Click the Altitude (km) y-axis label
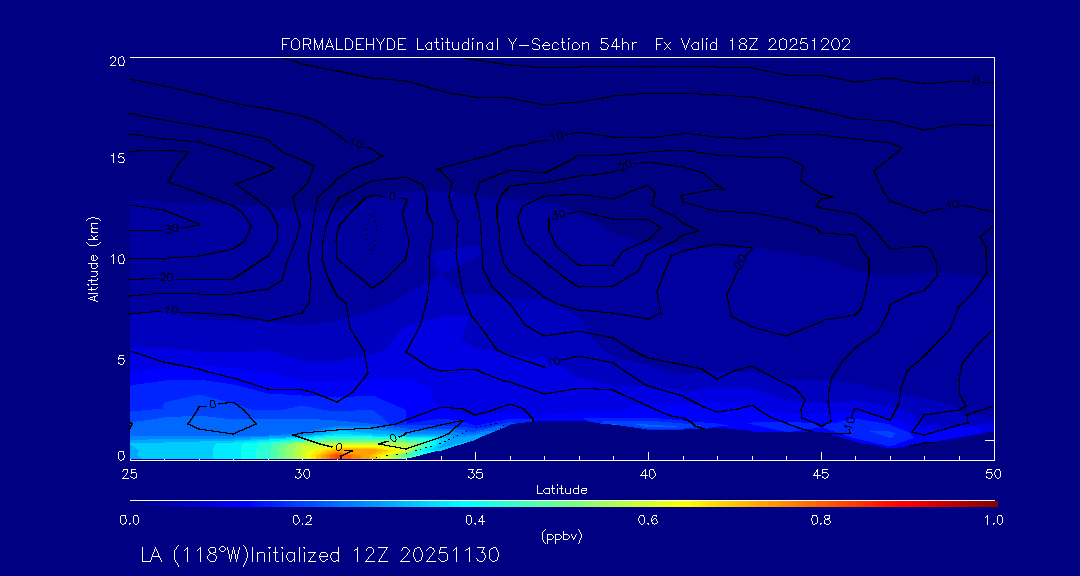 (93, 259)
